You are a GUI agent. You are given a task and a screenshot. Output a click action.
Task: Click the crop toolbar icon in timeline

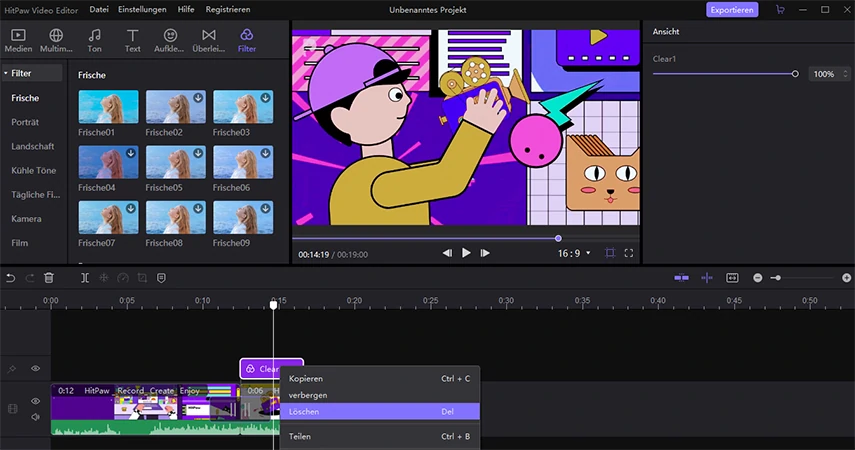tap(142, 278)
